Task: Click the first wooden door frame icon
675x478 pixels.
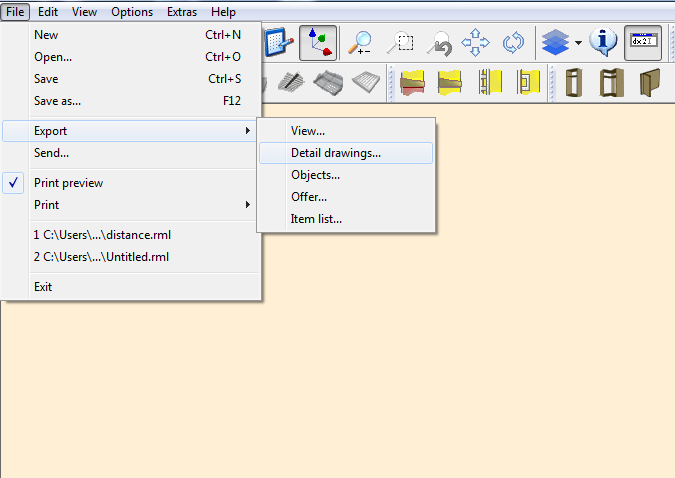Action: [574, 83]
